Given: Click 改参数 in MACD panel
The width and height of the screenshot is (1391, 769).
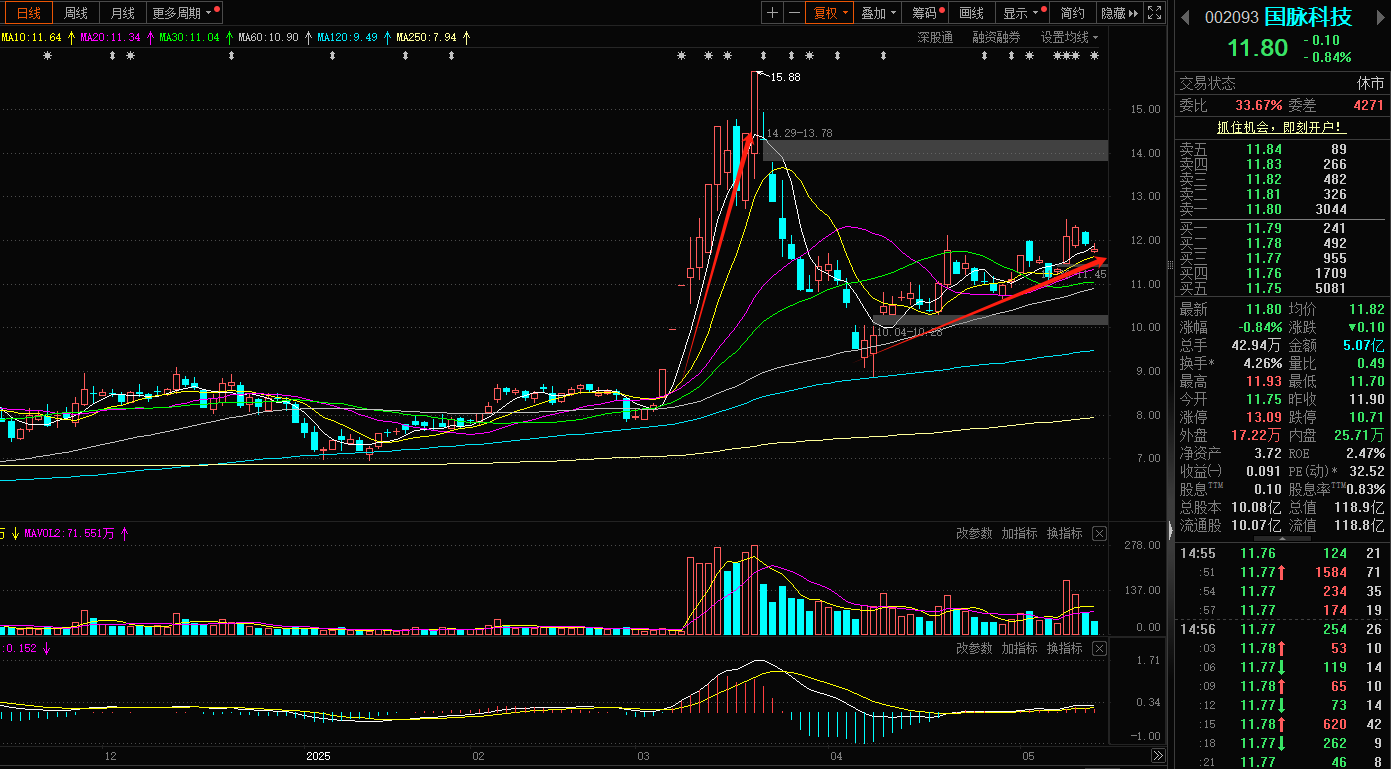Looking at the screenshot, I should 974,649.
